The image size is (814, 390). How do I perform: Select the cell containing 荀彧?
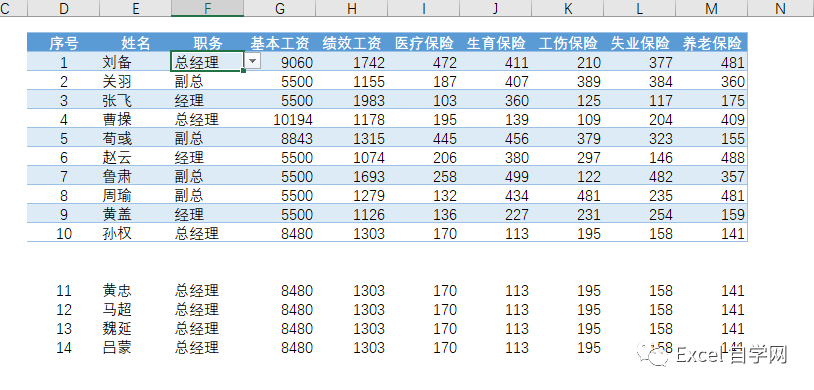pos(135,138)
